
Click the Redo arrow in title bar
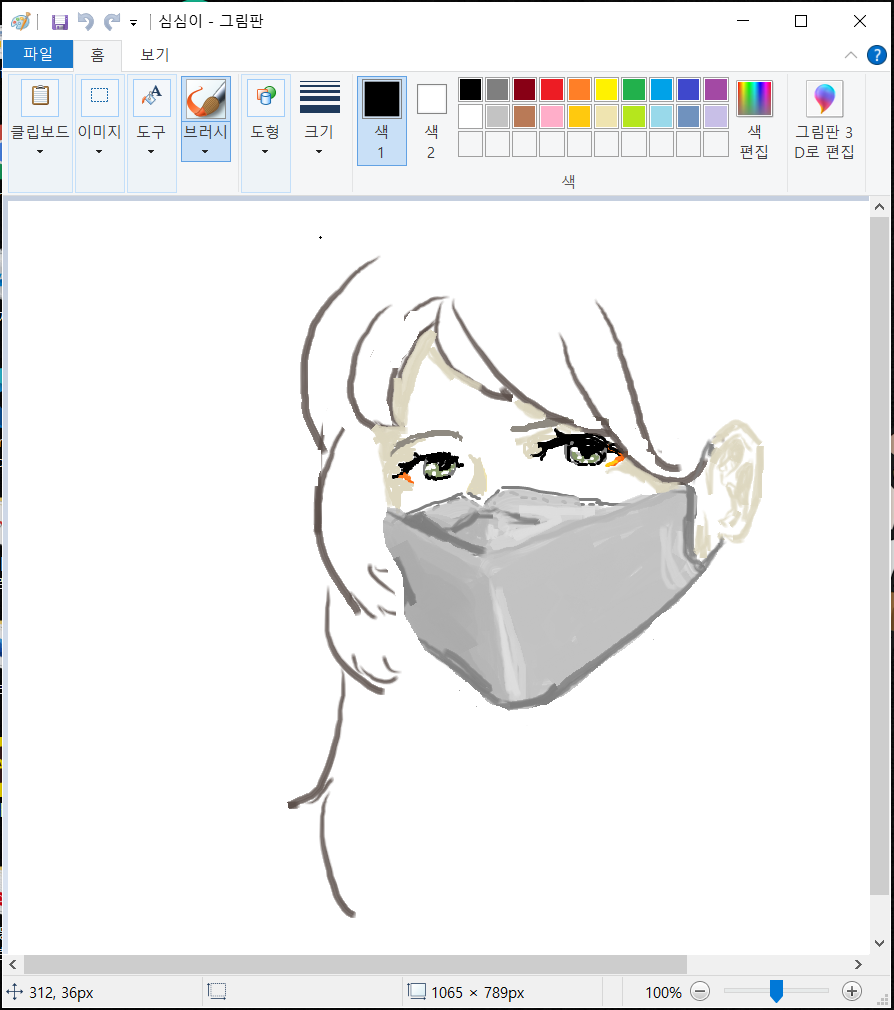click(112, 22)
